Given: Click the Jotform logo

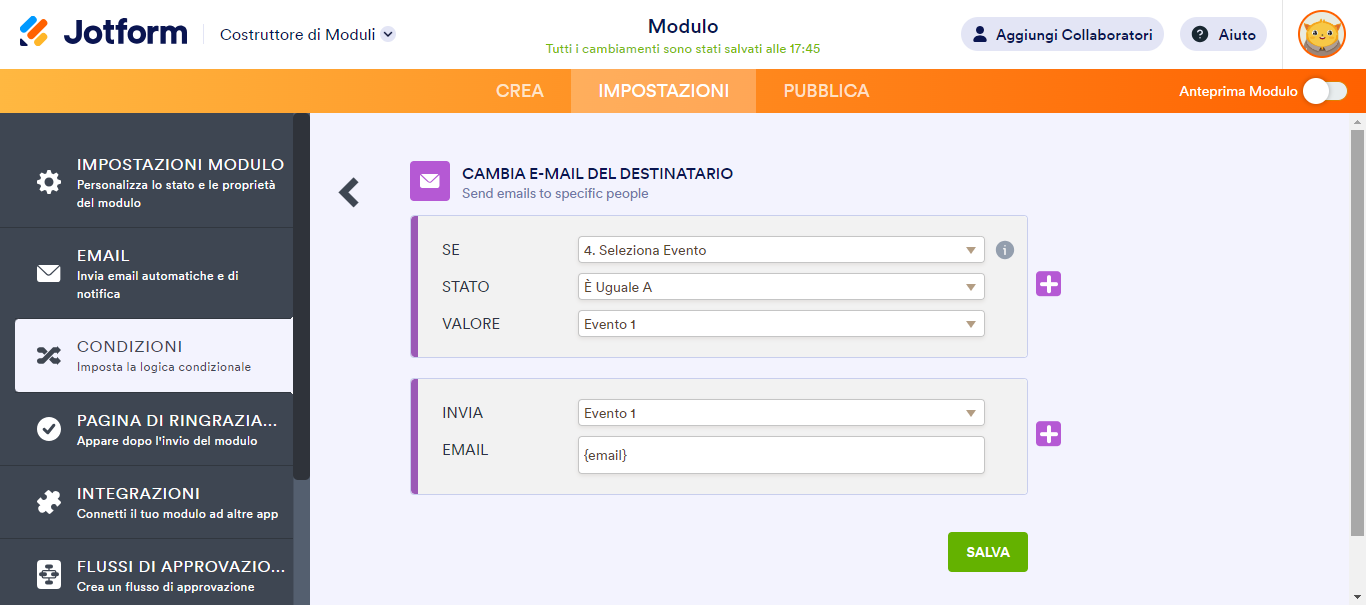Looking at the screenshot, I should pos(103,33).
